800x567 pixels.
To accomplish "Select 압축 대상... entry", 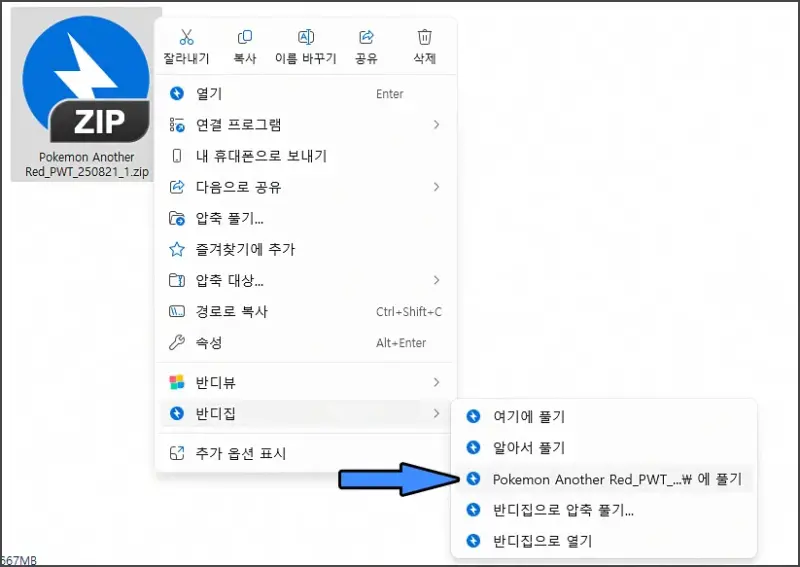I will 306,280.
